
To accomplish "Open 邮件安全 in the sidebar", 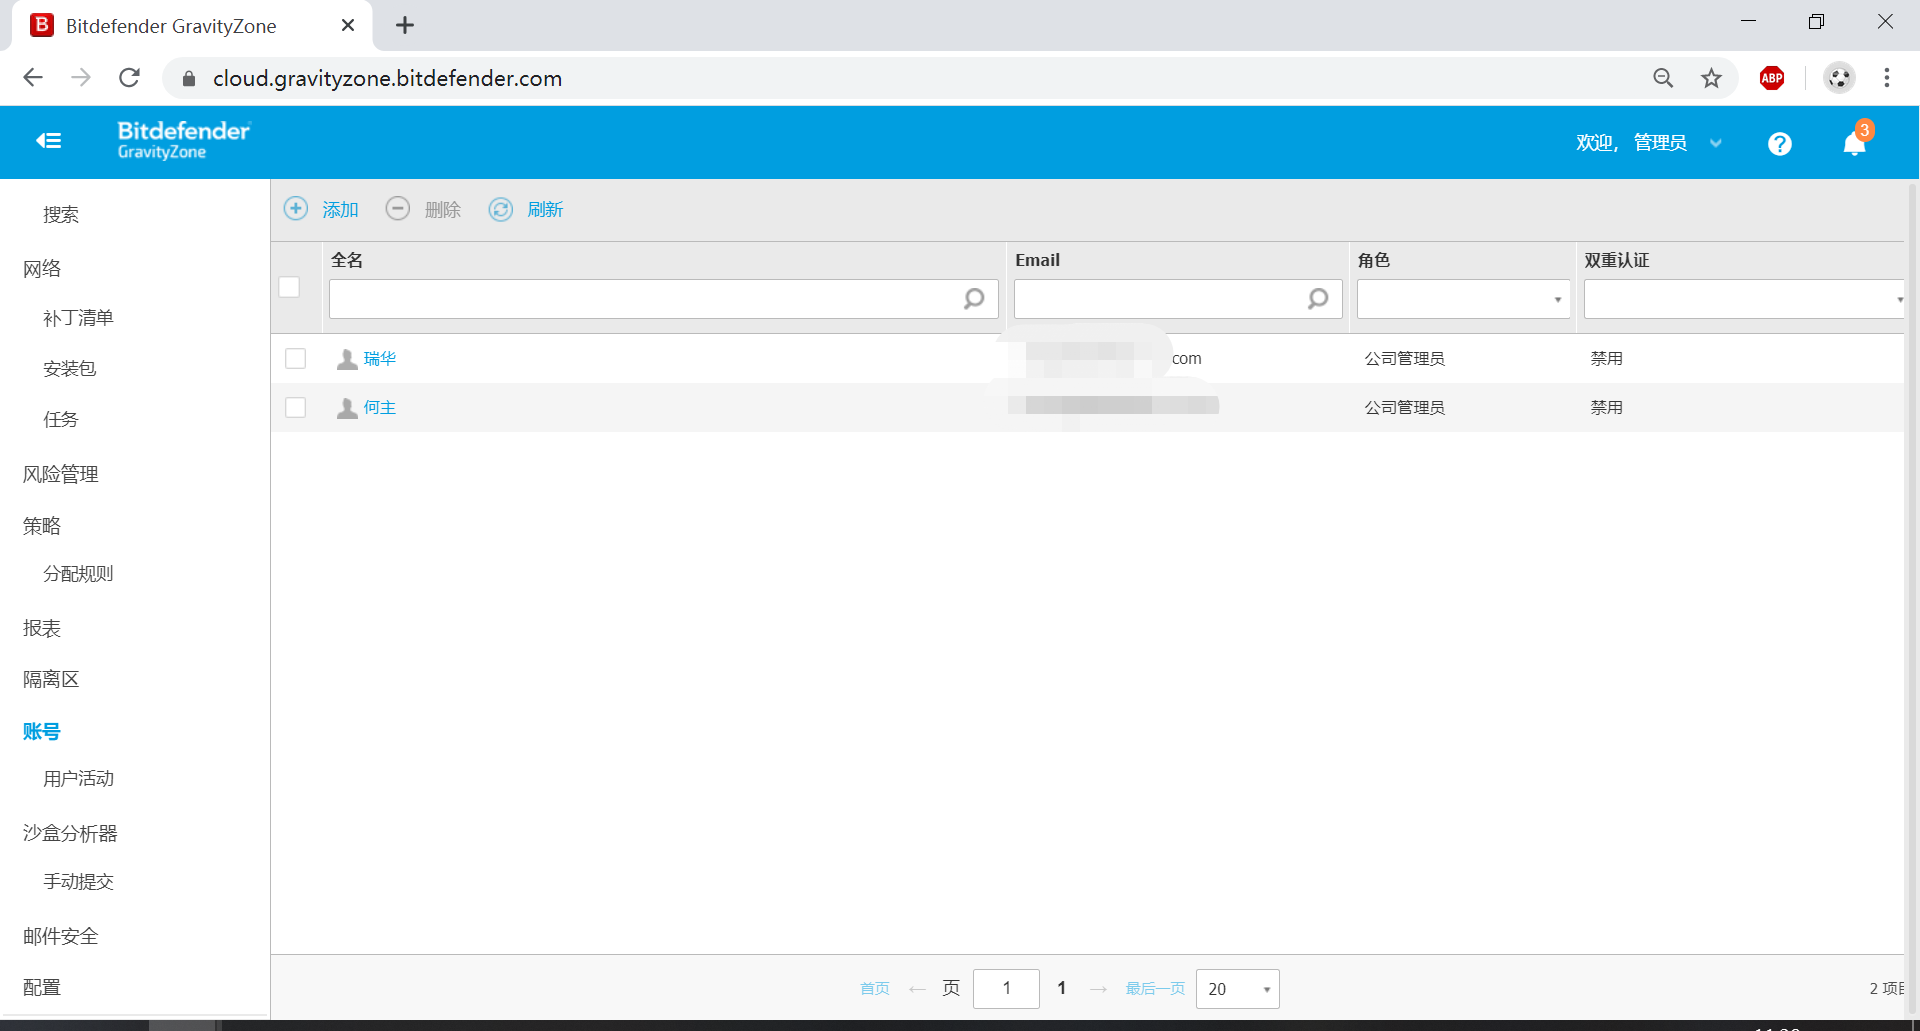I will [x=61, y=937].
